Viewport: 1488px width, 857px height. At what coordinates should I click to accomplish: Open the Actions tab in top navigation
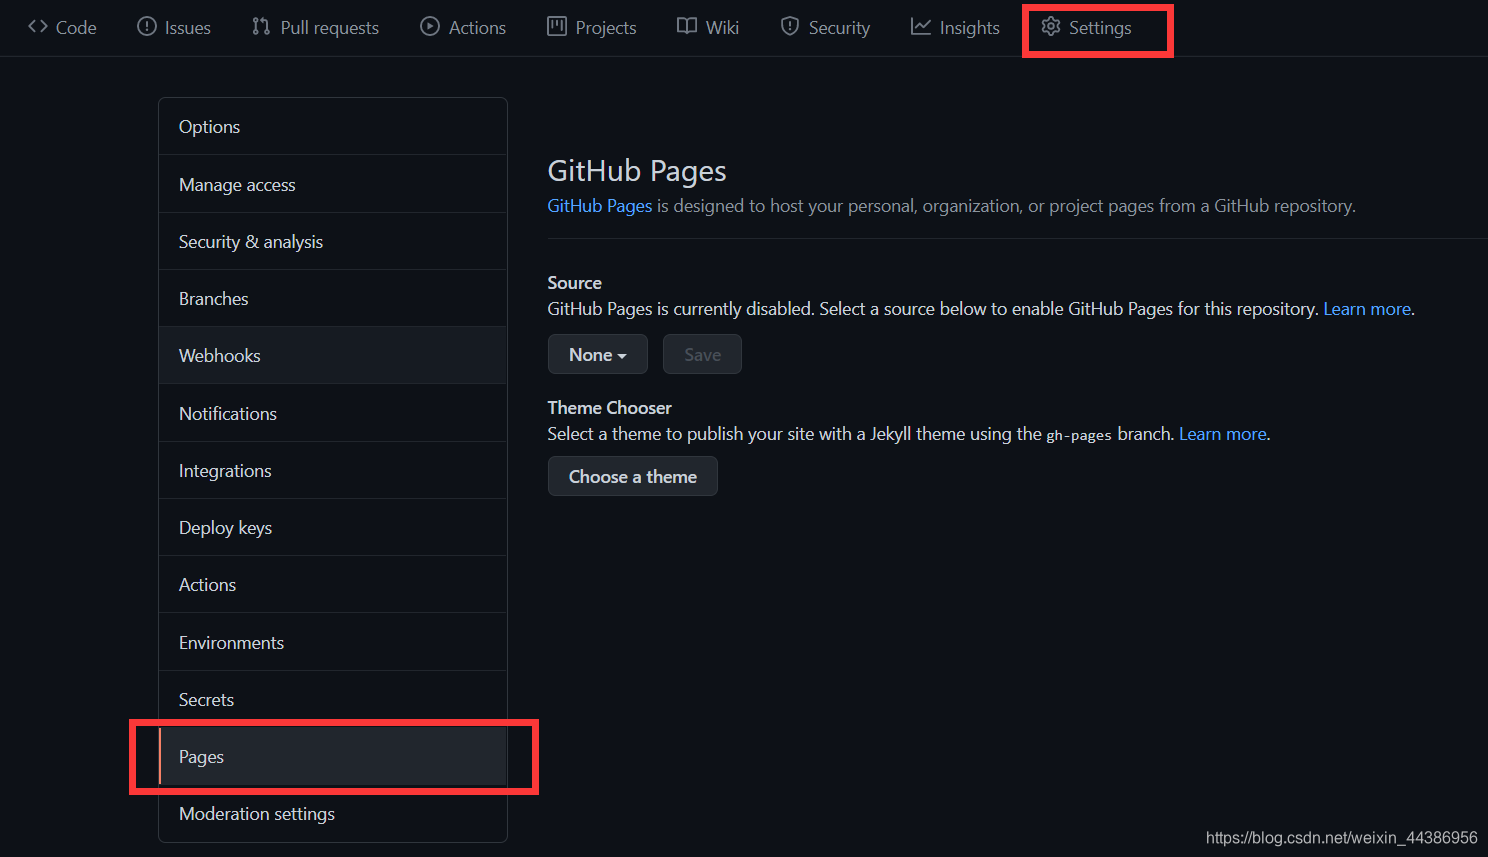pyautogui.click(x=463, y=28)
